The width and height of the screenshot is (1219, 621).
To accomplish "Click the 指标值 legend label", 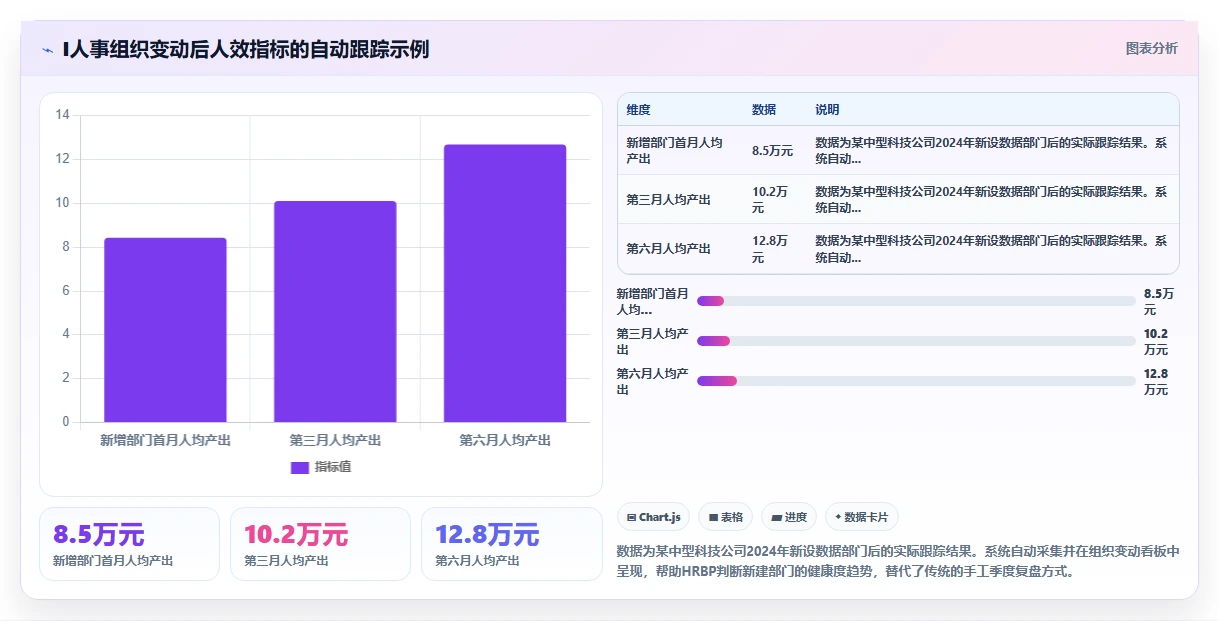I will pos(333,467).
